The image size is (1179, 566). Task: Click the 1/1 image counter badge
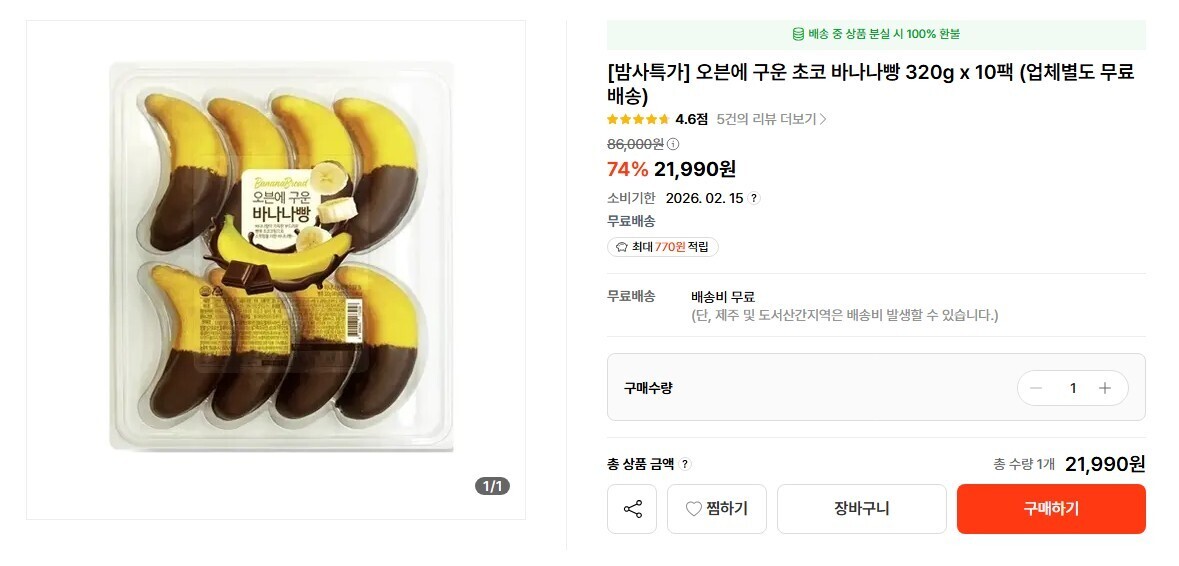pyautogui.click(x=494, y=487)
